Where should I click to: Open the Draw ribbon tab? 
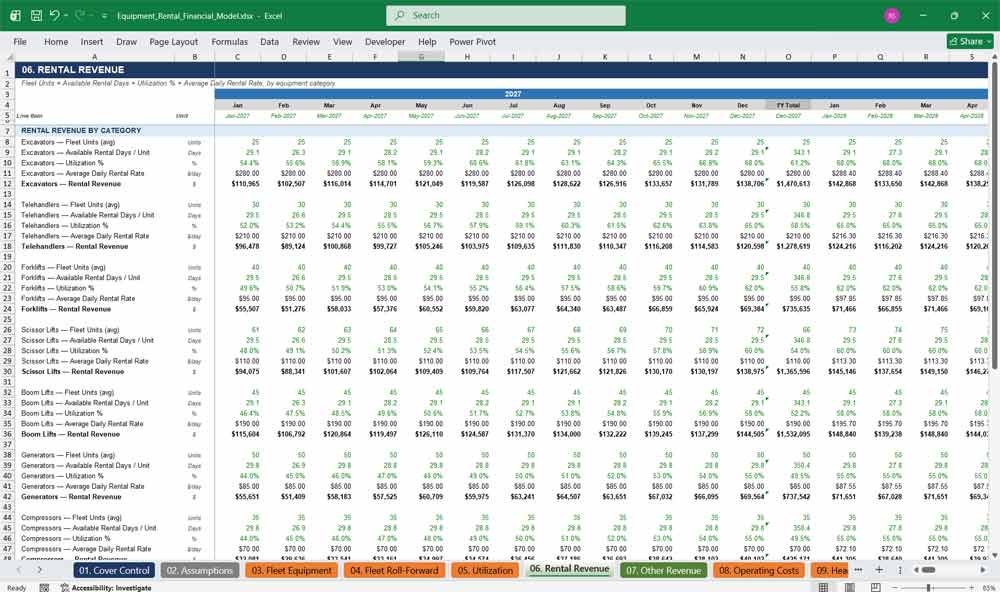click(126, 41)
